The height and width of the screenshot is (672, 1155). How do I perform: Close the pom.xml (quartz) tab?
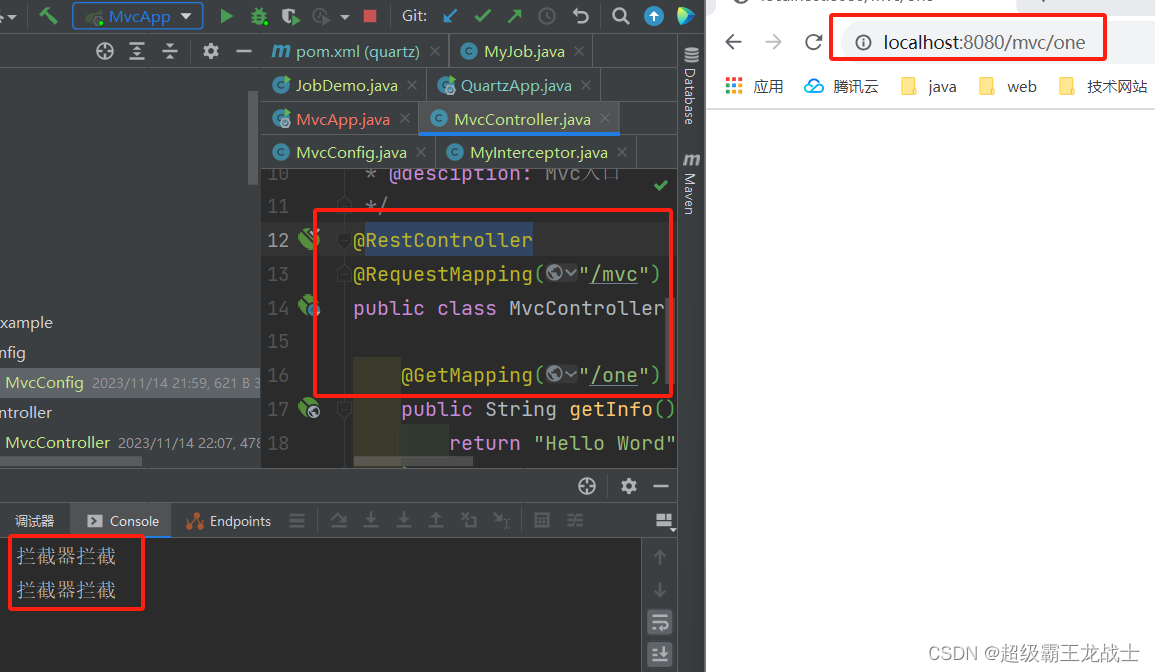tap(435, 51)
